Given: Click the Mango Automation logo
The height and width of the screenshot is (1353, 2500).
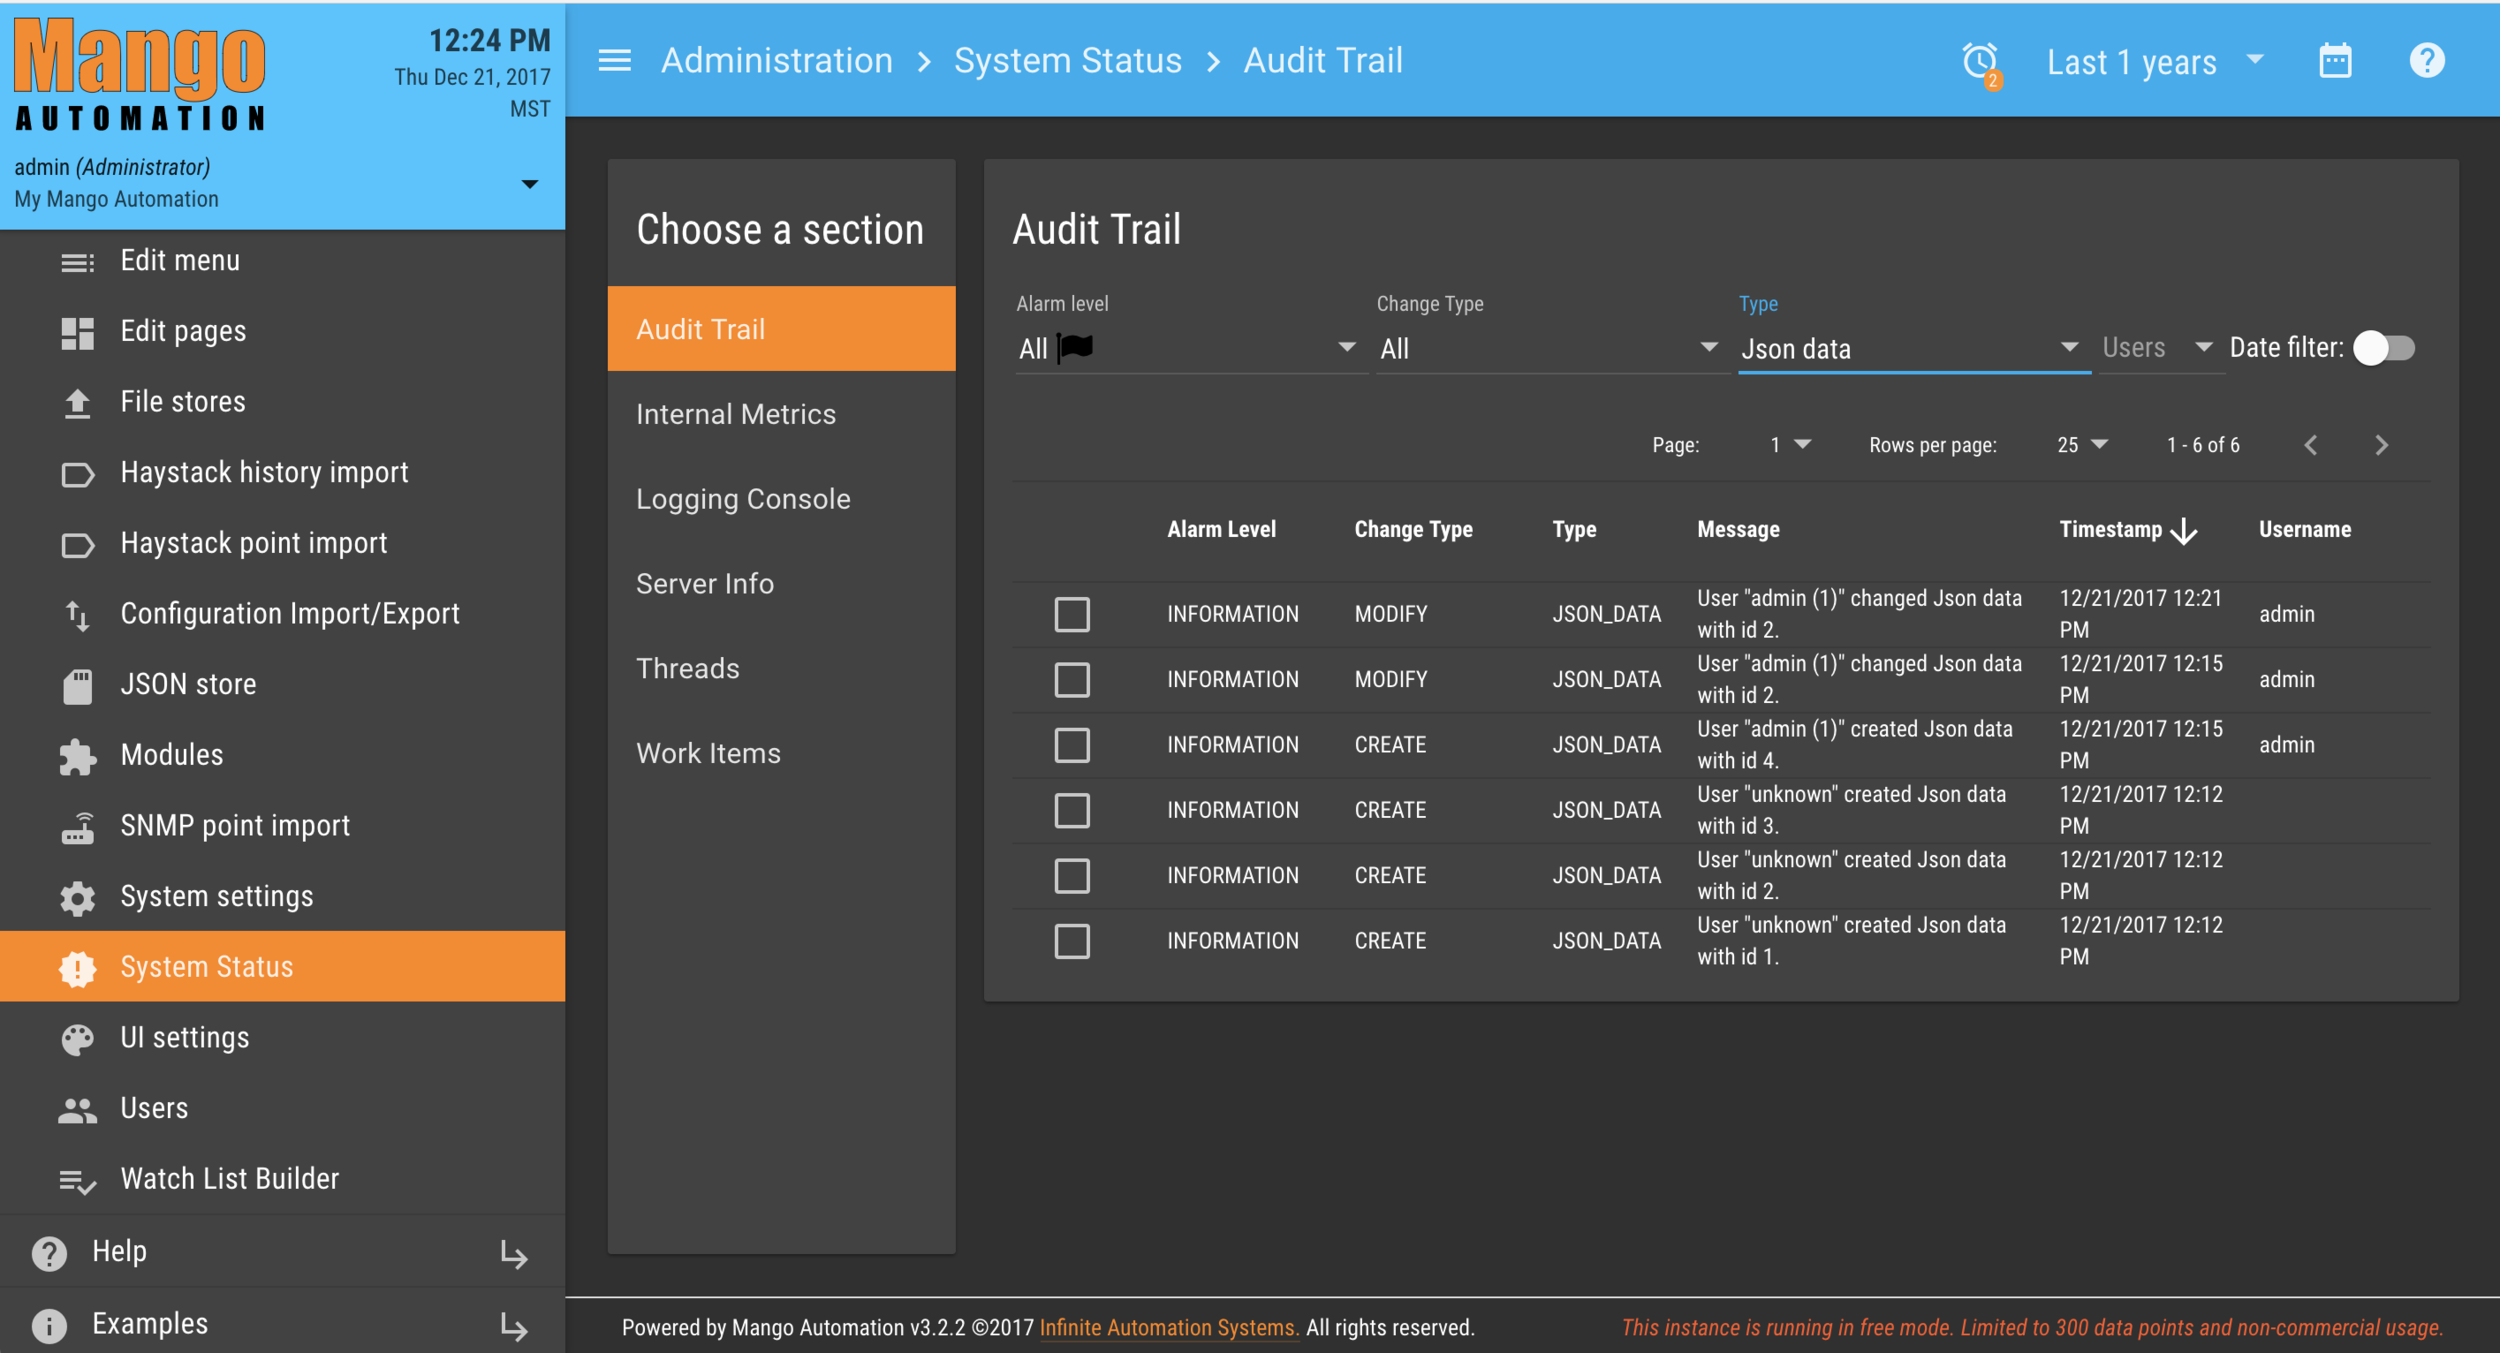Looking at the screenshot, I should pos(140,75).
